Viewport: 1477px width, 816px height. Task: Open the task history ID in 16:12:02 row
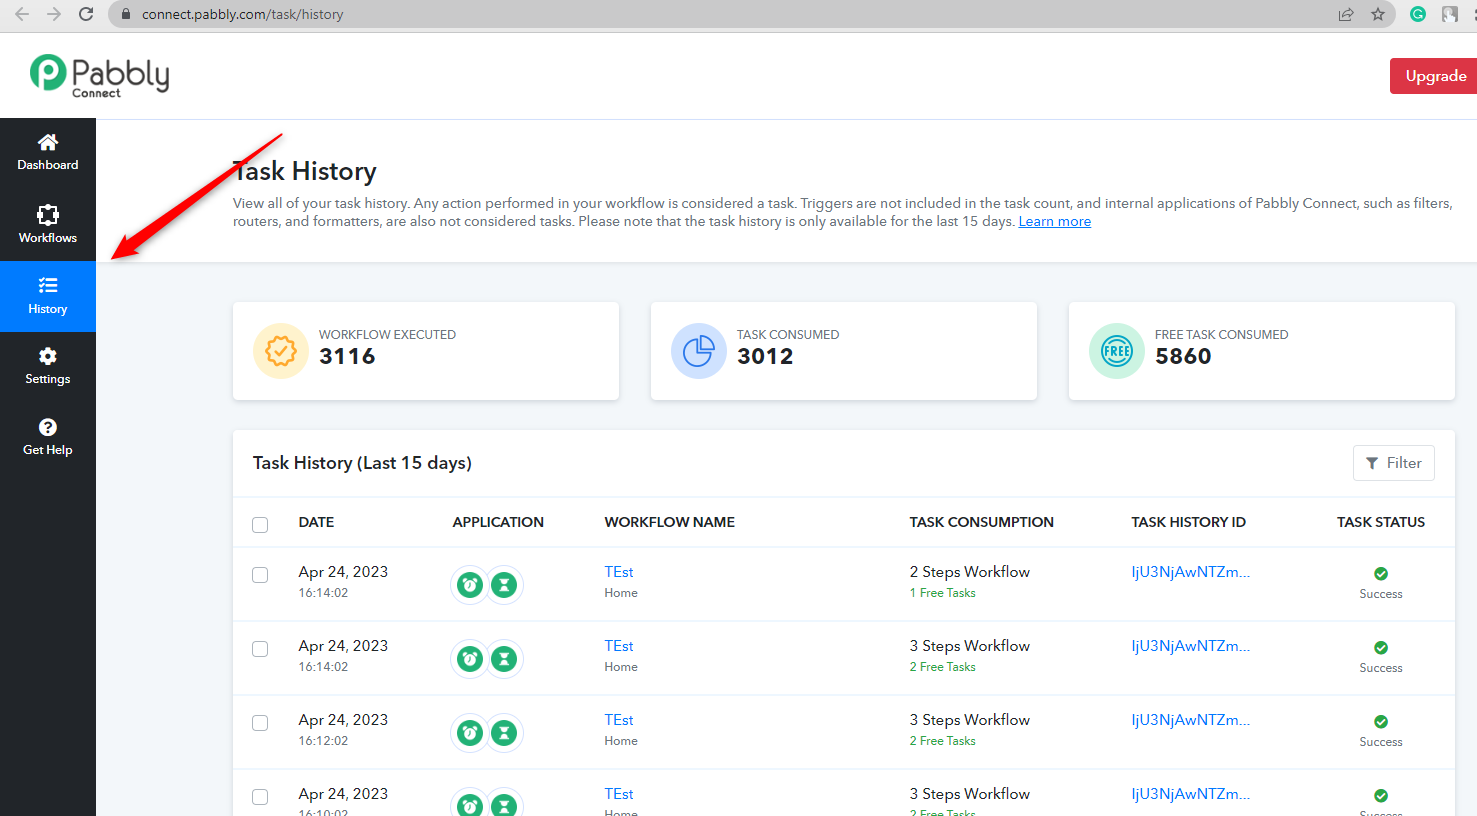1190,720
